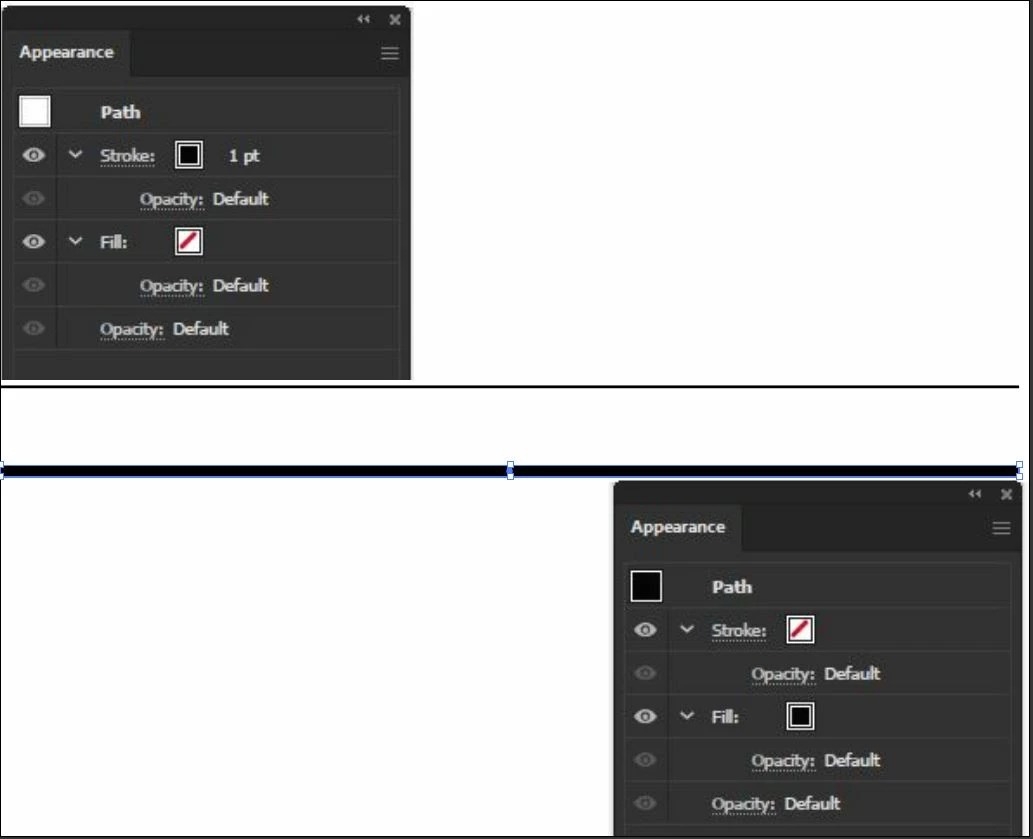This screenshot has height=839, width=1033.
Task: Hide the Stroke in the top Appearance panel
Action: pos(34,155)
